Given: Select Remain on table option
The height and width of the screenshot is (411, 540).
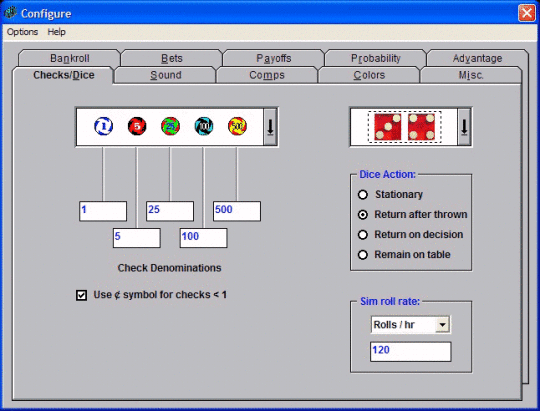Looking at the screenshot, I should [x=404, y=255].
